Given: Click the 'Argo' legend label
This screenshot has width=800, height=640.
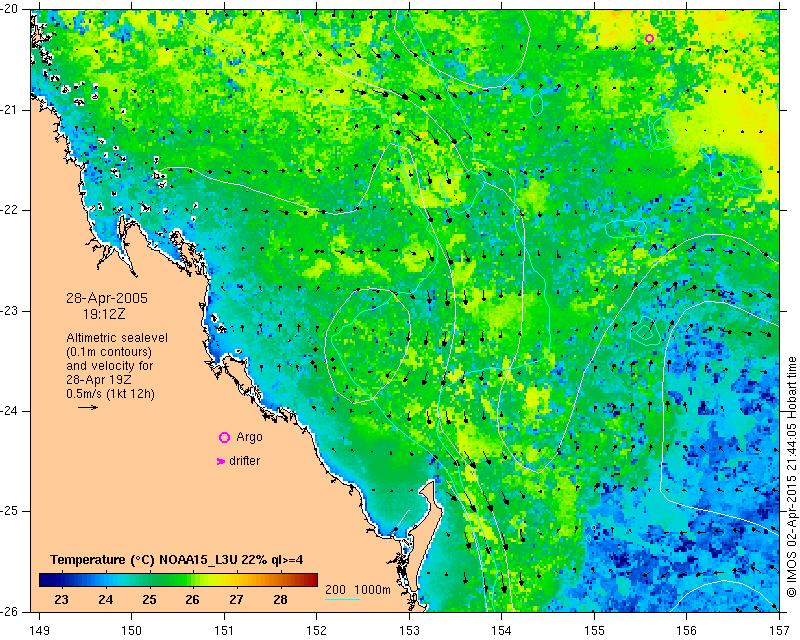Looking at the screenshot, I should (x=249, y=437).
